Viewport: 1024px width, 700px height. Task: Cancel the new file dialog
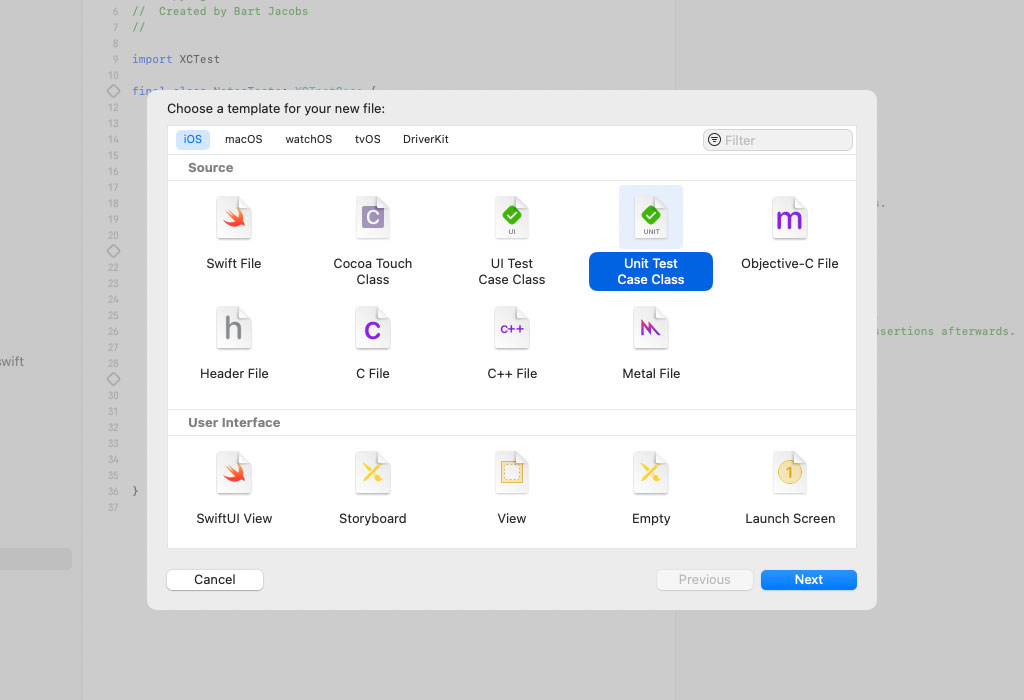(215, 580)
